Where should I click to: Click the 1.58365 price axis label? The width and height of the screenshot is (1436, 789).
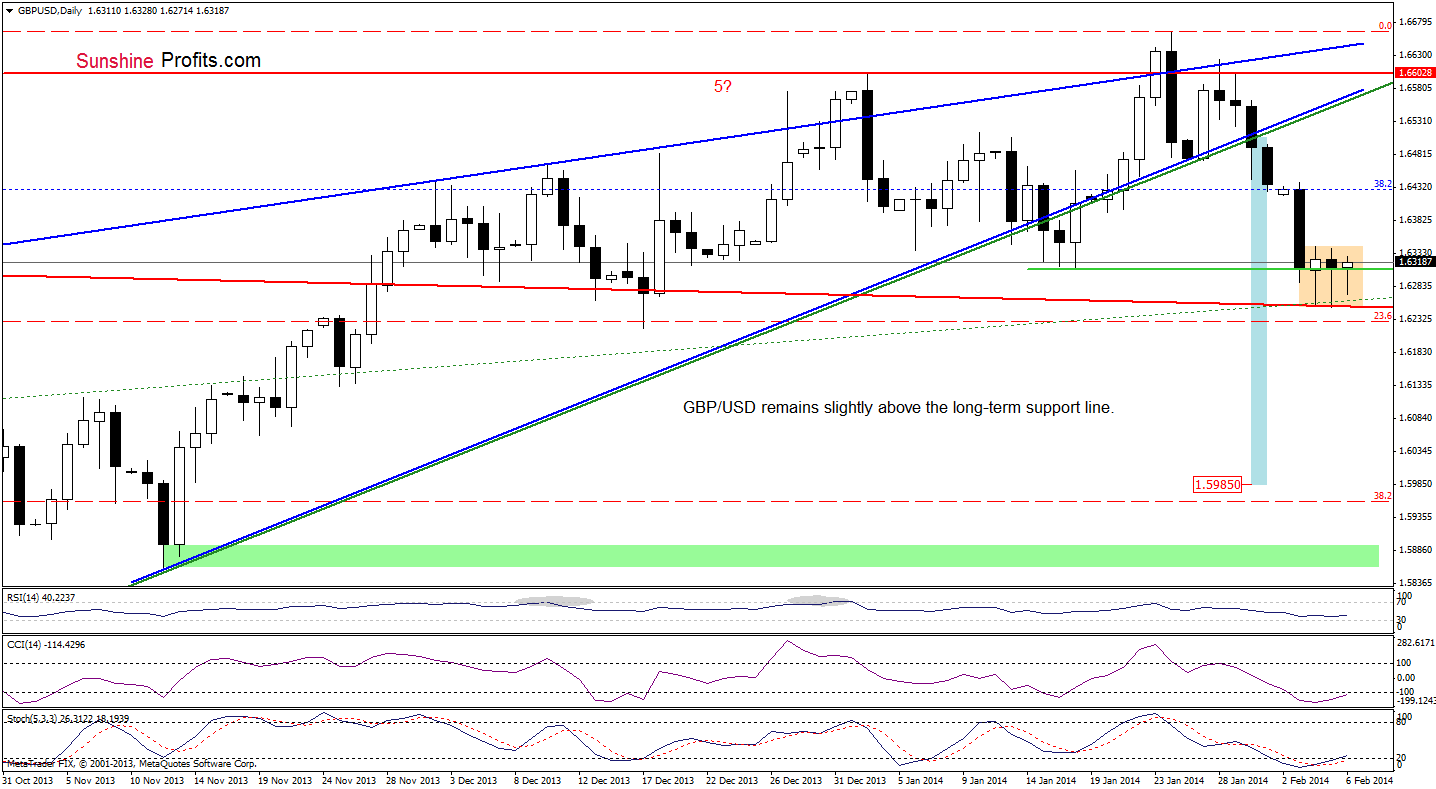[1414, 582]
